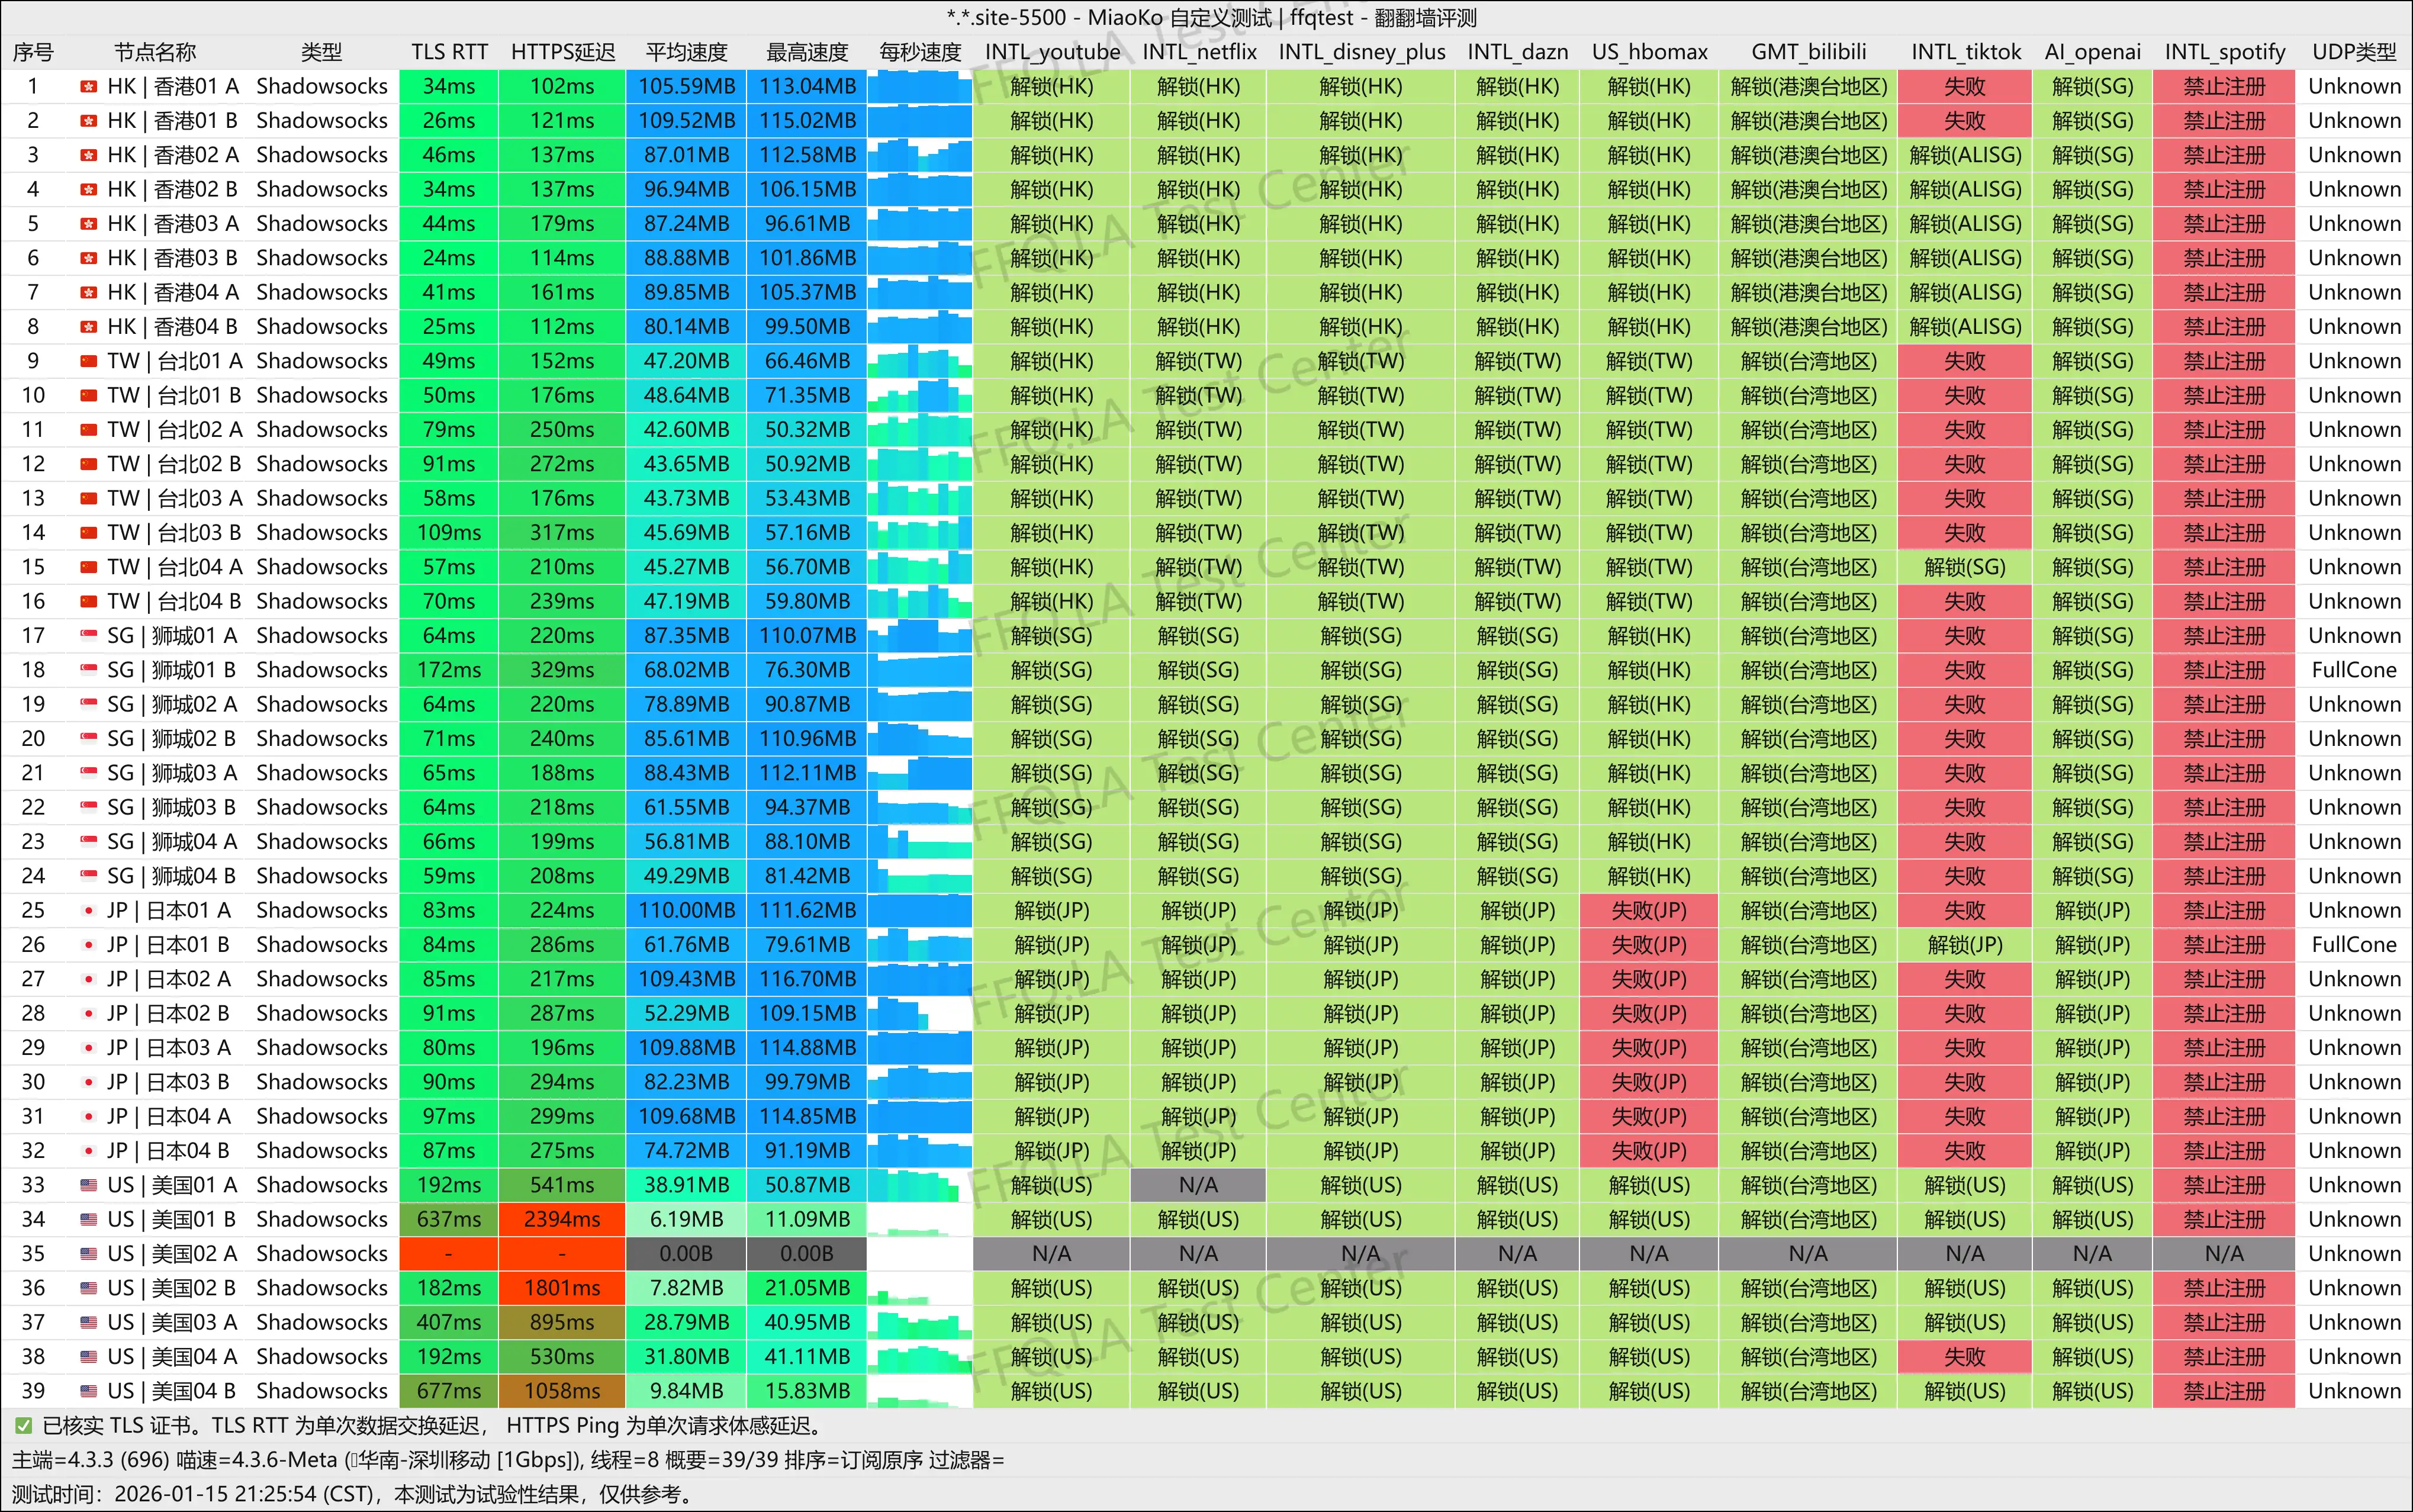Viewport: 2413px width, 1512px height.
Task: Click the Hong Kong flag in row 1
Action: [88, 87]
